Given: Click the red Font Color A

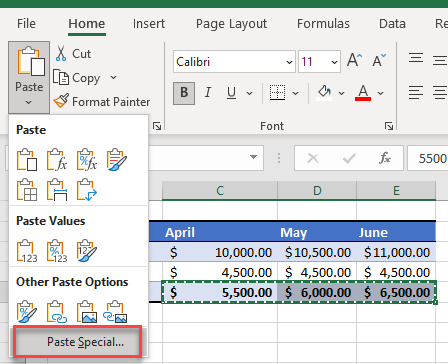Looking at the screenshot, I should pyautogui.click(x=363, y=93).
